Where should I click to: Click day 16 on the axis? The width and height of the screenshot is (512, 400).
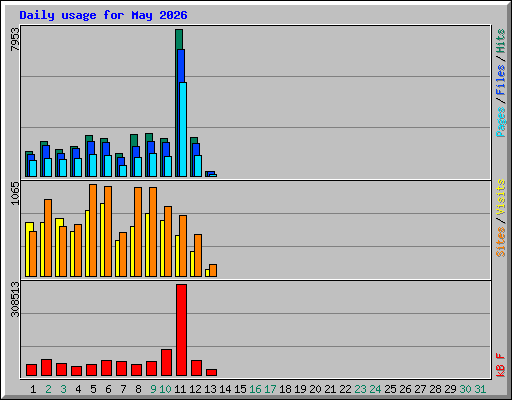click(x=255, y=389)
